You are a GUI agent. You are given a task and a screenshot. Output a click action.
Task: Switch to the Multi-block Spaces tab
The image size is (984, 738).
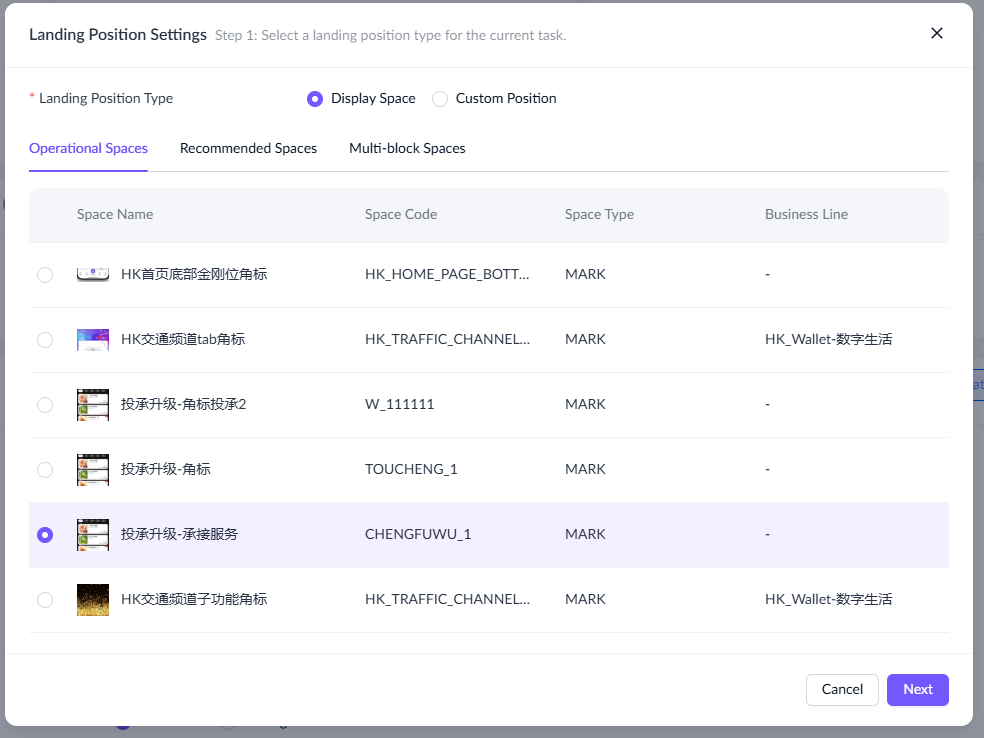(407, 148)
